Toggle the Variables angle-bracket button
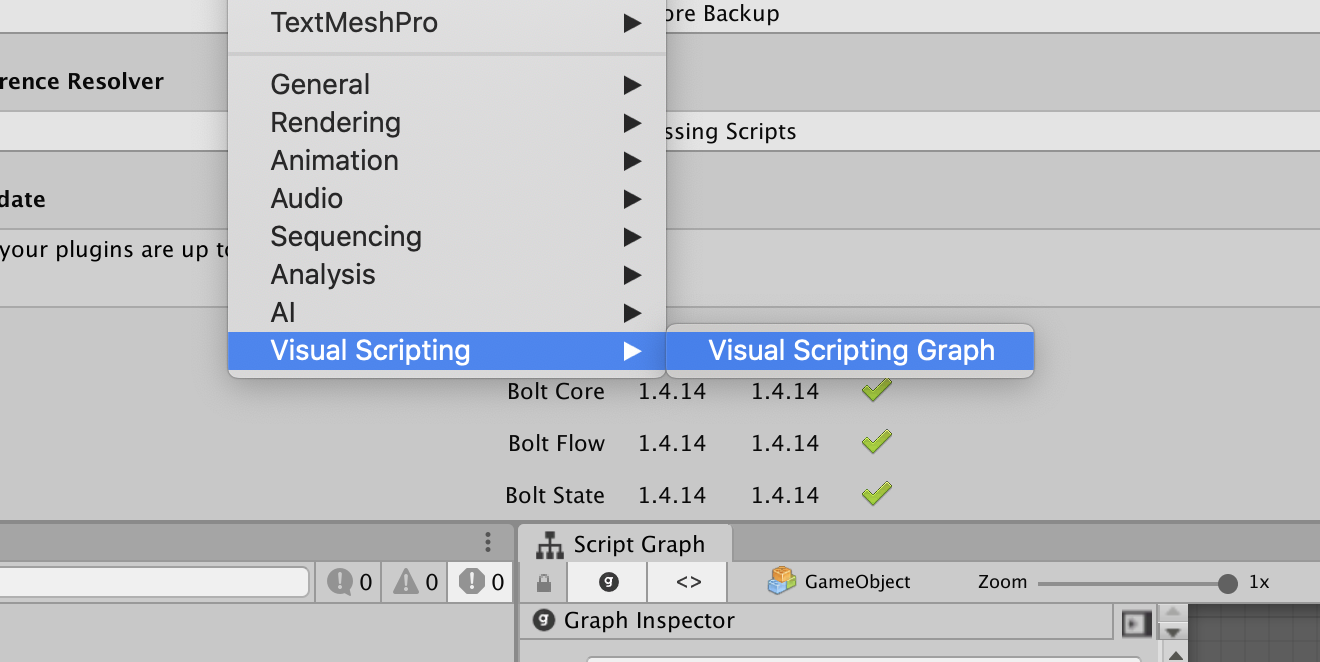This screenshot has width=1320, height=662. point(688,582)
